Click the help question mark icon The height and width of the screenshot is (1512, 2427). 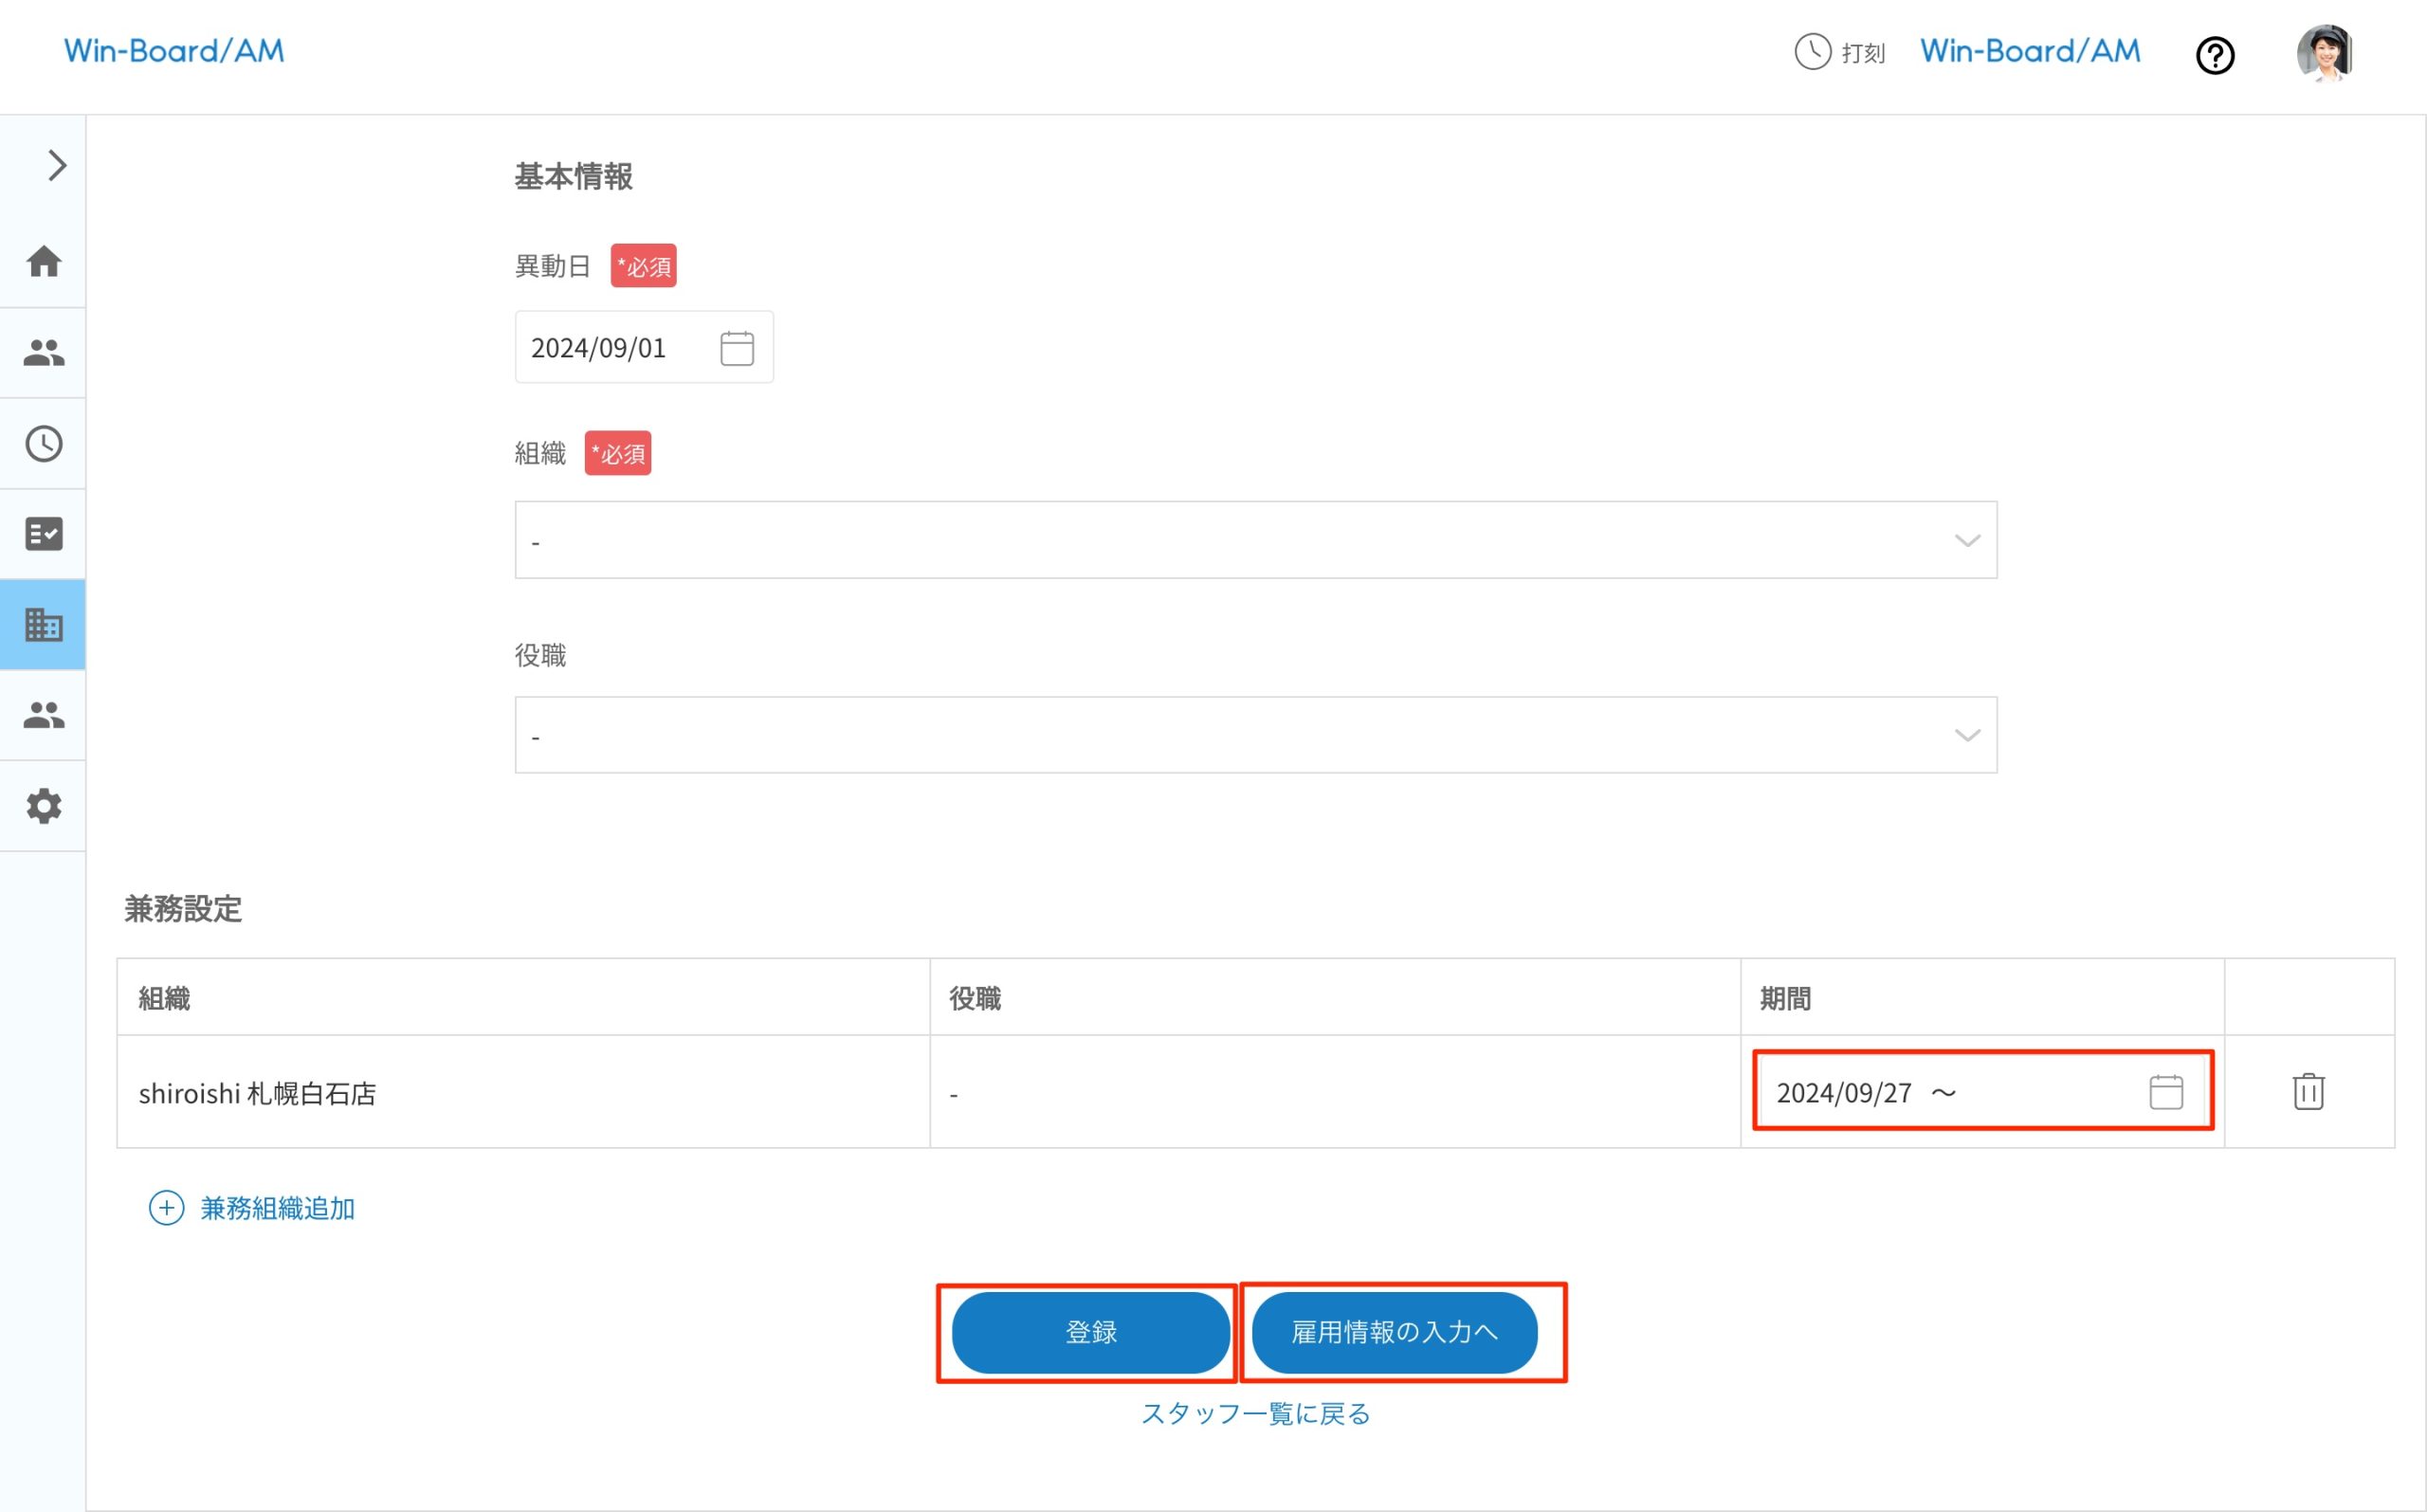[x=2214, y=55]
